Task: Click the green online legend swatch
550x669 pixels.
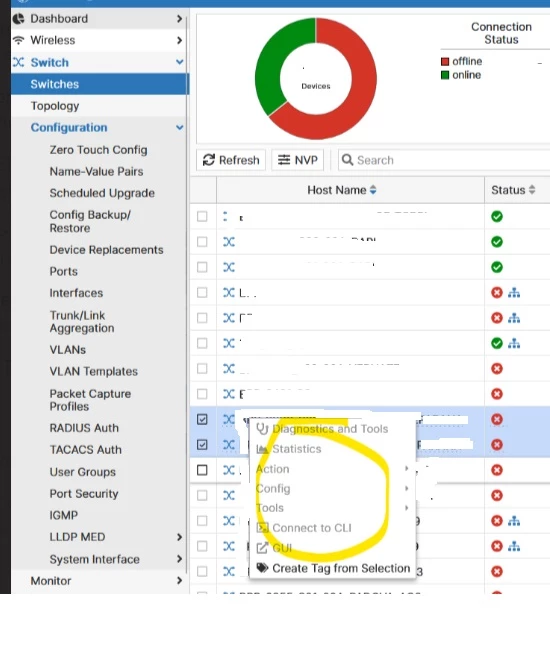Action: [x=445, y=76]
